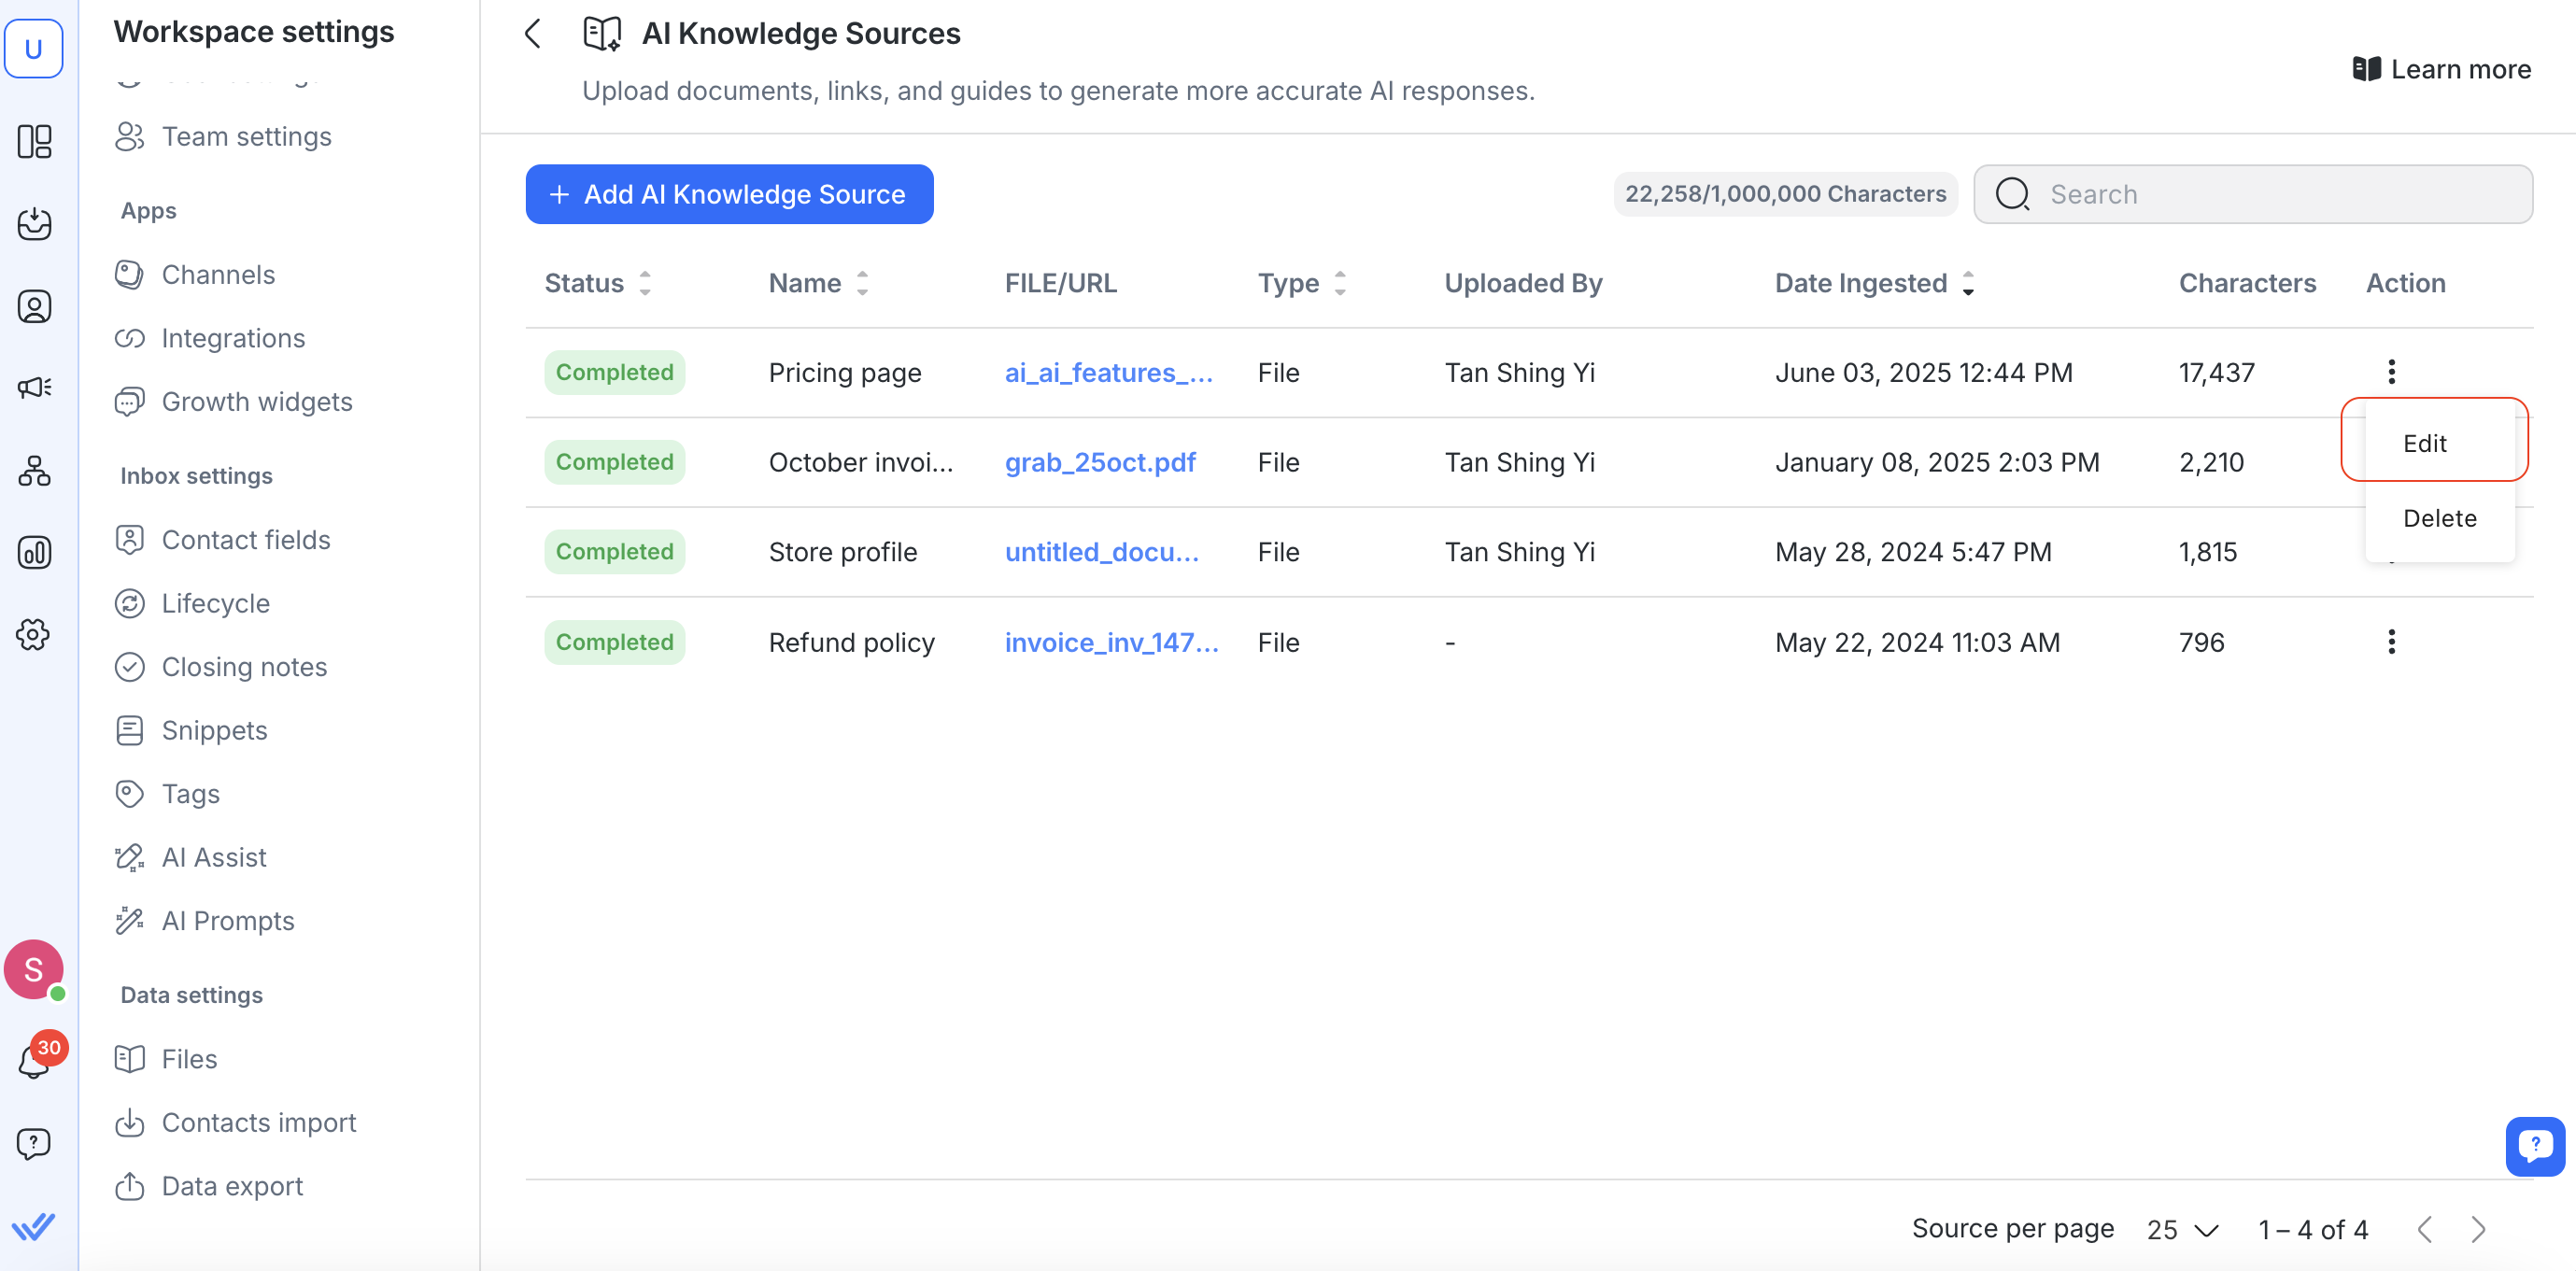Open the Reports chart icon
2576x1271 pixels.
coord(34,552)
